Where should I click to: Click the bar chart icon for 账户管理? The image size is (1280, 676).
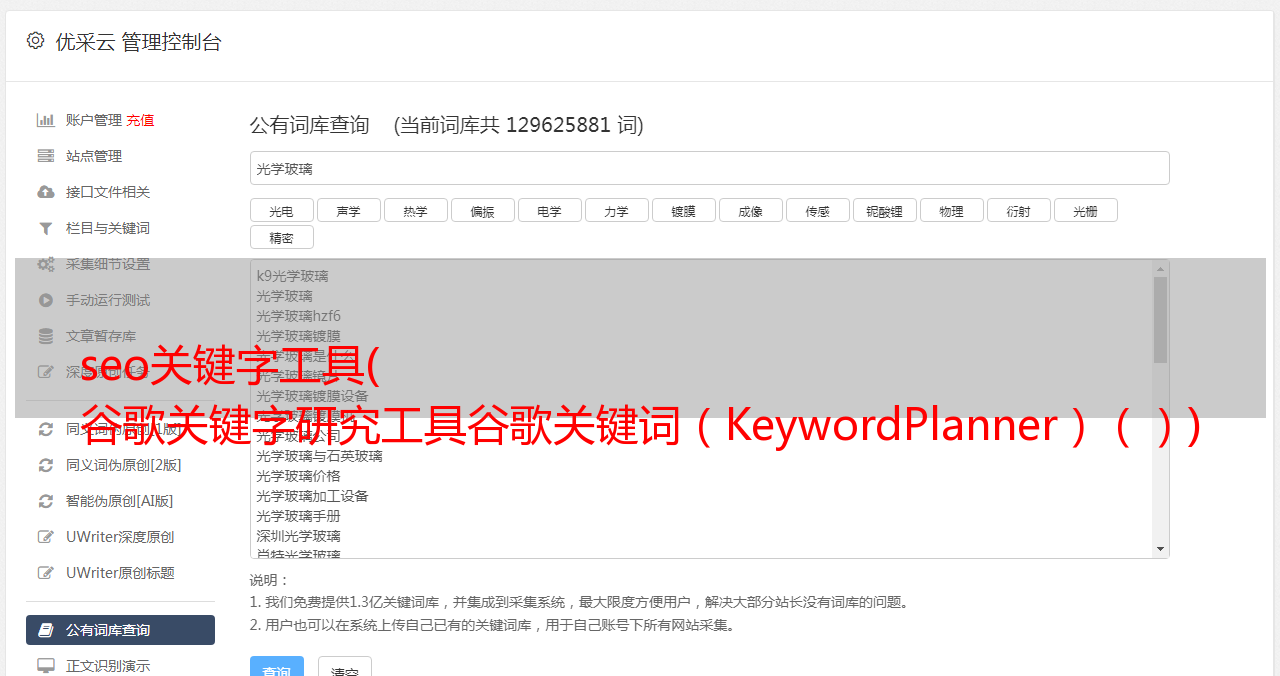(46, 120)
